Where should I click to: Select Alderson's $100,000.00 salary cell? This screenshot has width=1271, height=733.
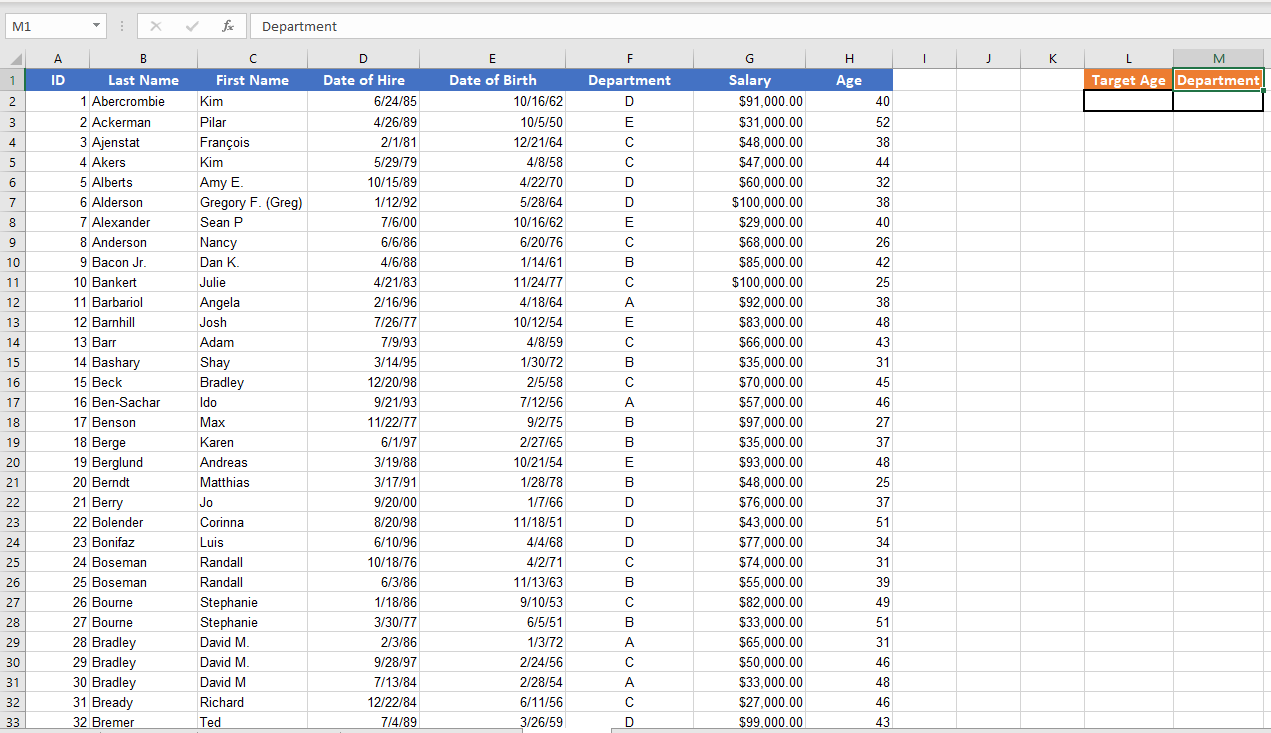749,202
